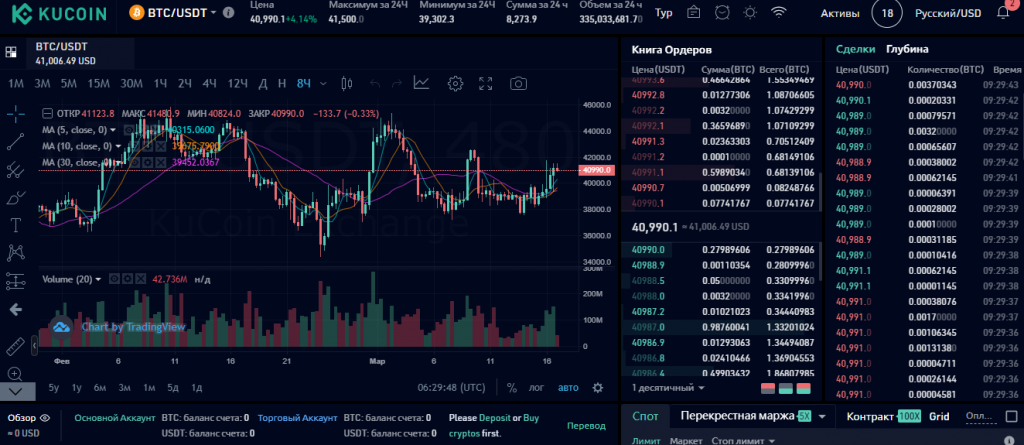Open the notifications bell icon

click(1003, 13)
